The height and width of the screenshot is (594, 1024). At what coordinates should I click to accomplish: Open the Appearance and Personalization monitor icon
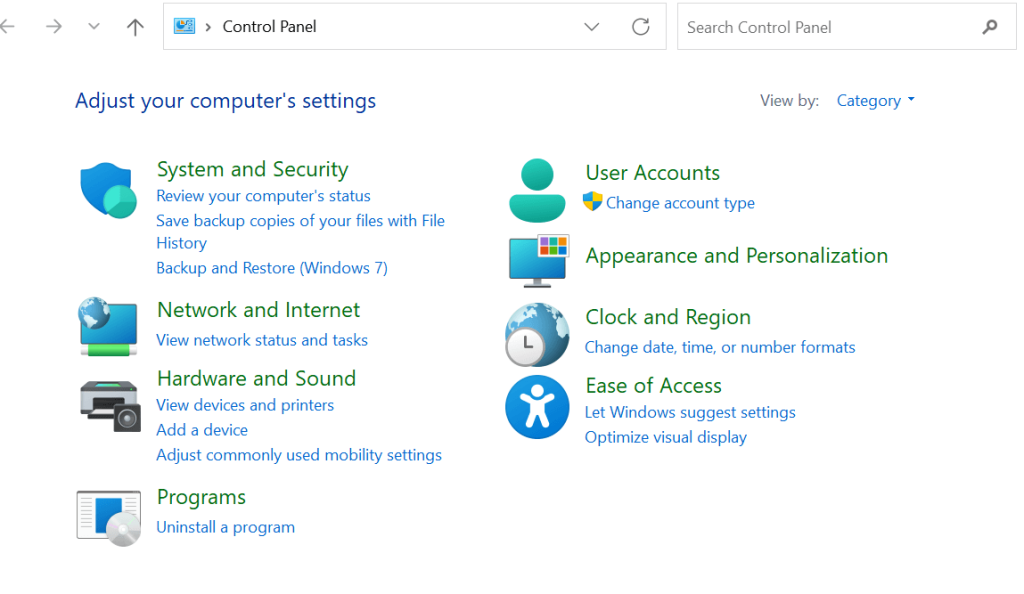[x=538, y=260]
